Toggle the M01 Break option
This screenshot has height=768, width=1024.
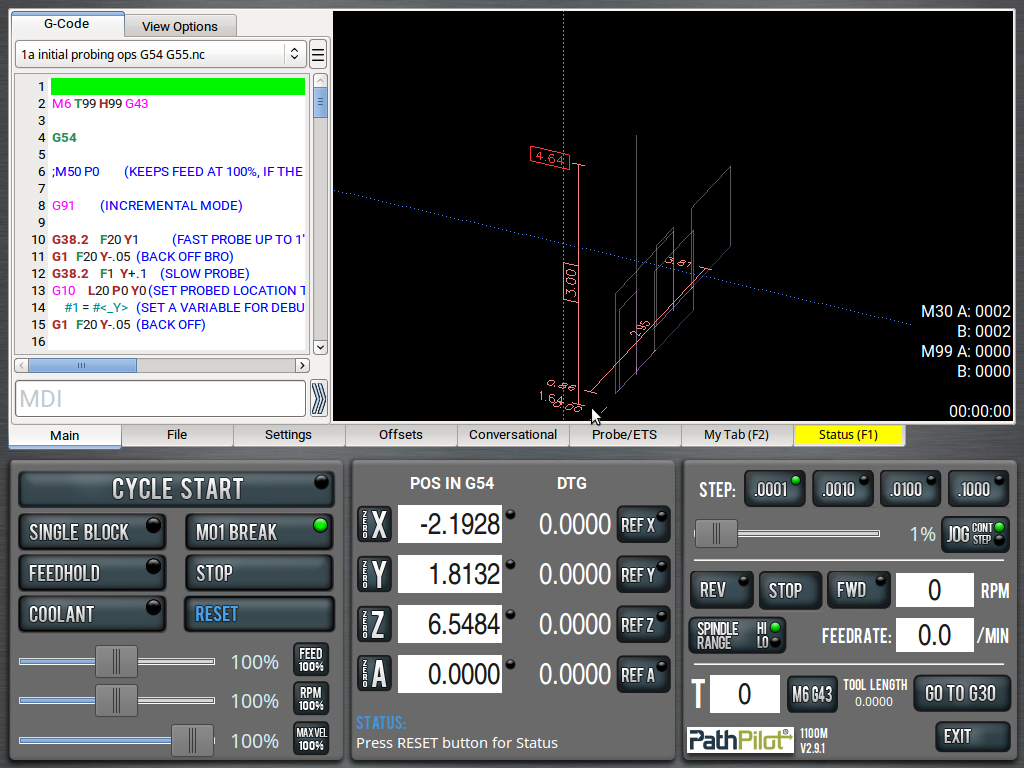pyautogui.click(x=258, y=532)
